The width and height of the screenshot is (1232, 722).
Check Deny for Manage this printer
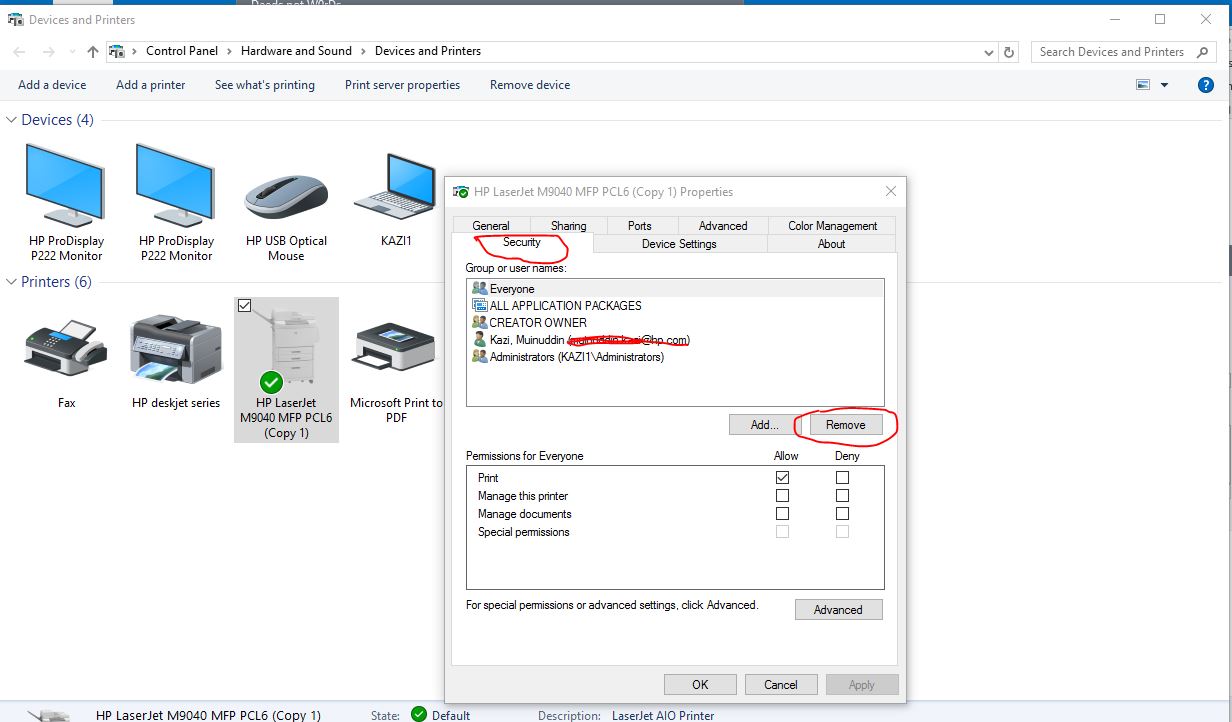click(x=842, y=495)
